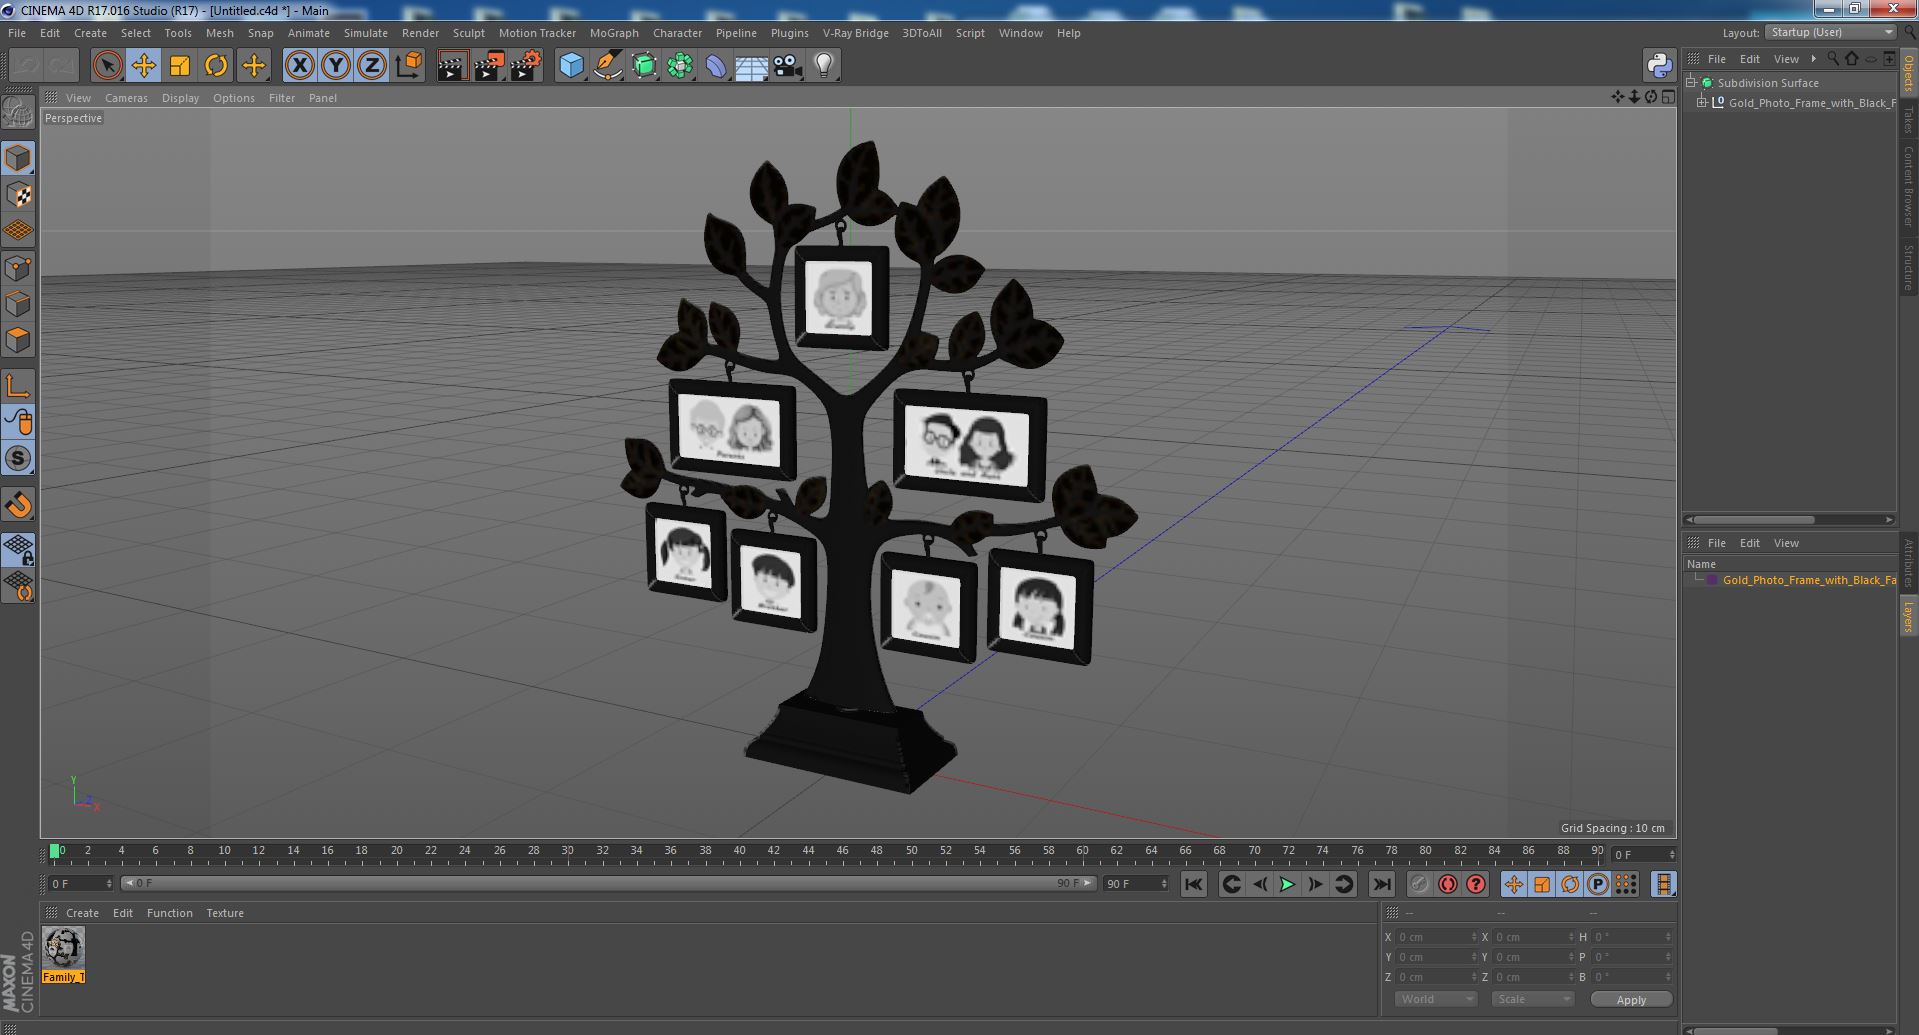
Task: Click the last-used tool icon
Action: point(254,66)
